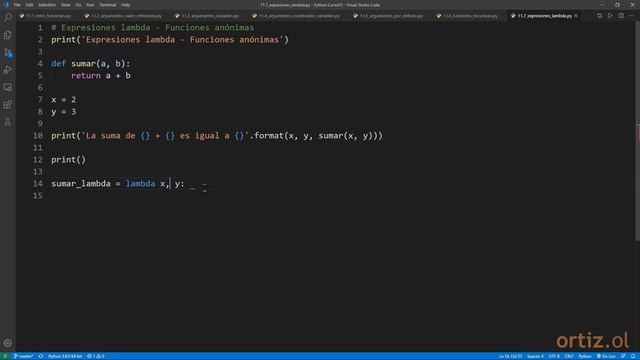Screen dimensions: 640x360
Task: Select the Python interpreter in status bar
Action: 65,356
